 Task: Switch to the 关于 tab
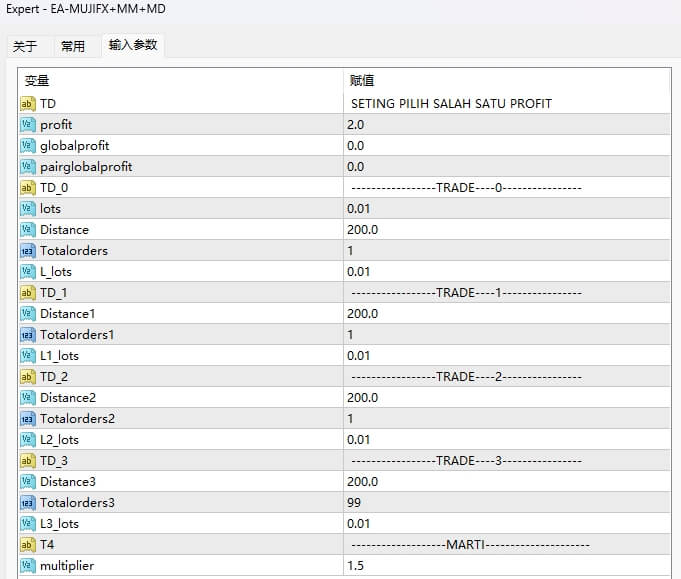pos(25,46)
